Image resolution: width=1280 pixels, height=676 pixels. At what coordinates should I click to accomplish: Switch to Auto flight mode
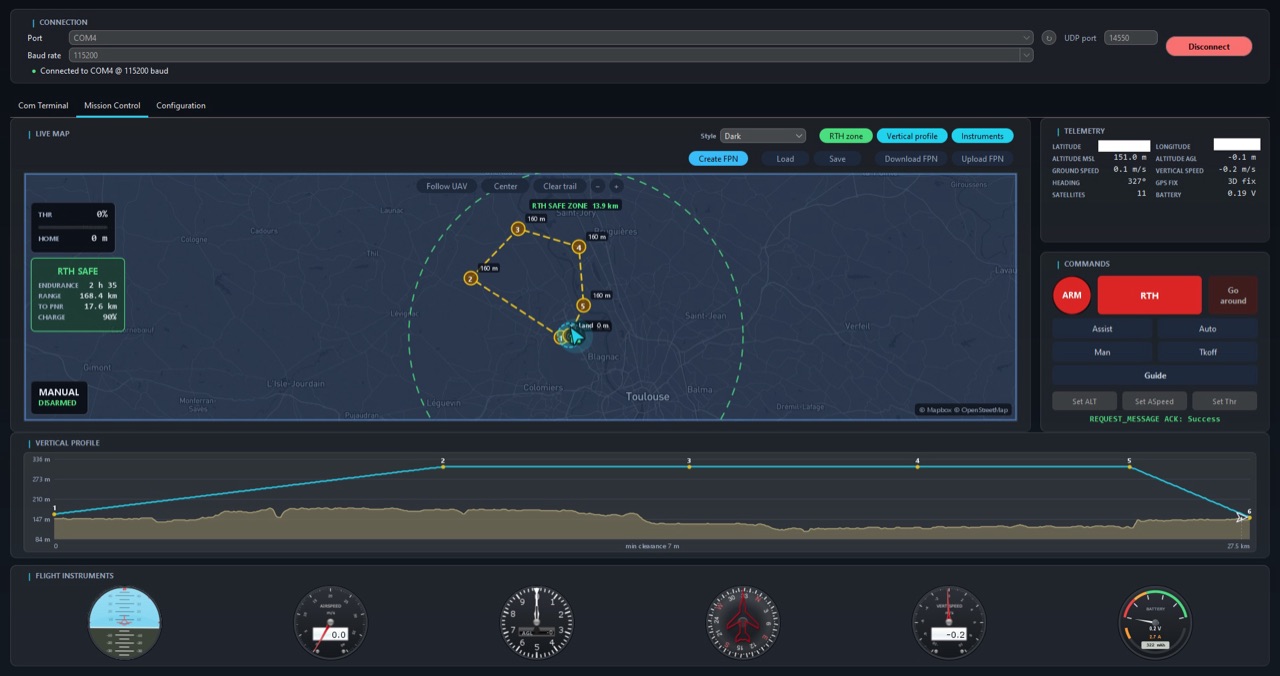[1207, 328]
